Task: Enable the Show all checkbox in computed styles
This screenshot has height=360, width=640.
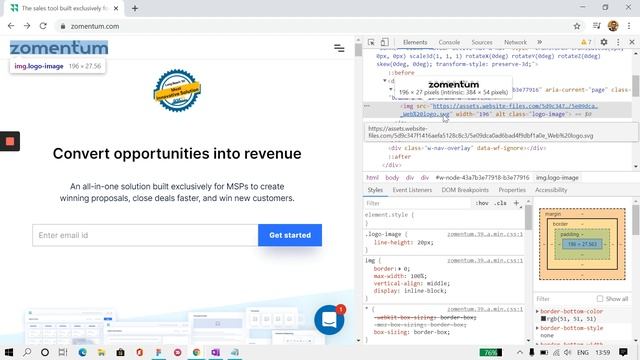Action: pos(600,299)
